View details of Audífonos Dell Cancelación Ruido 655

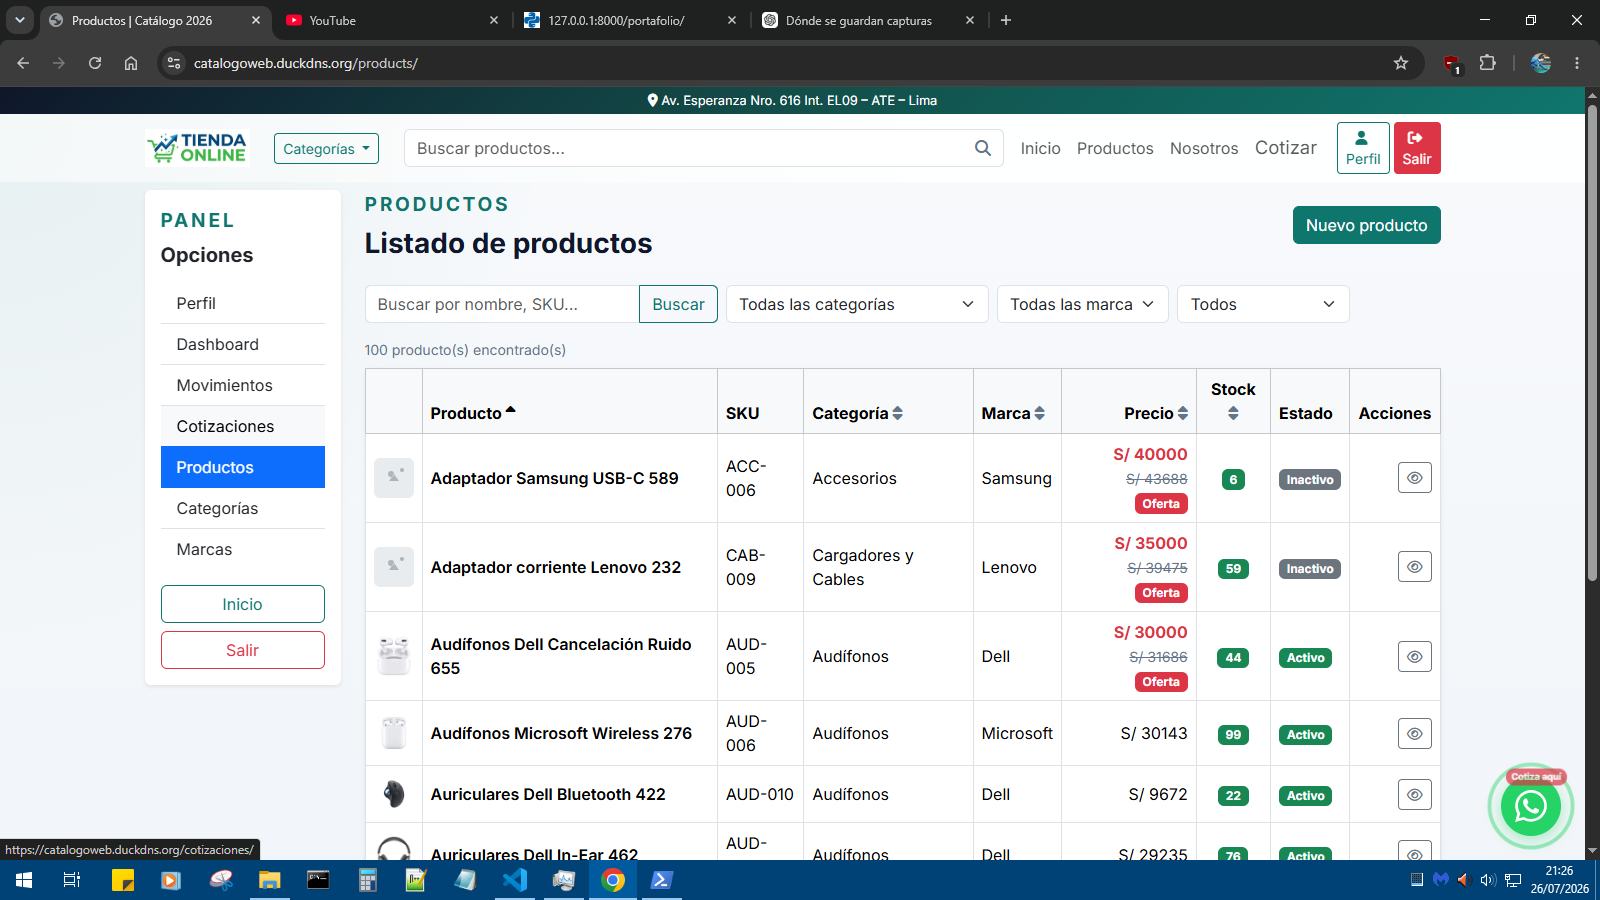click(1414, 657)
